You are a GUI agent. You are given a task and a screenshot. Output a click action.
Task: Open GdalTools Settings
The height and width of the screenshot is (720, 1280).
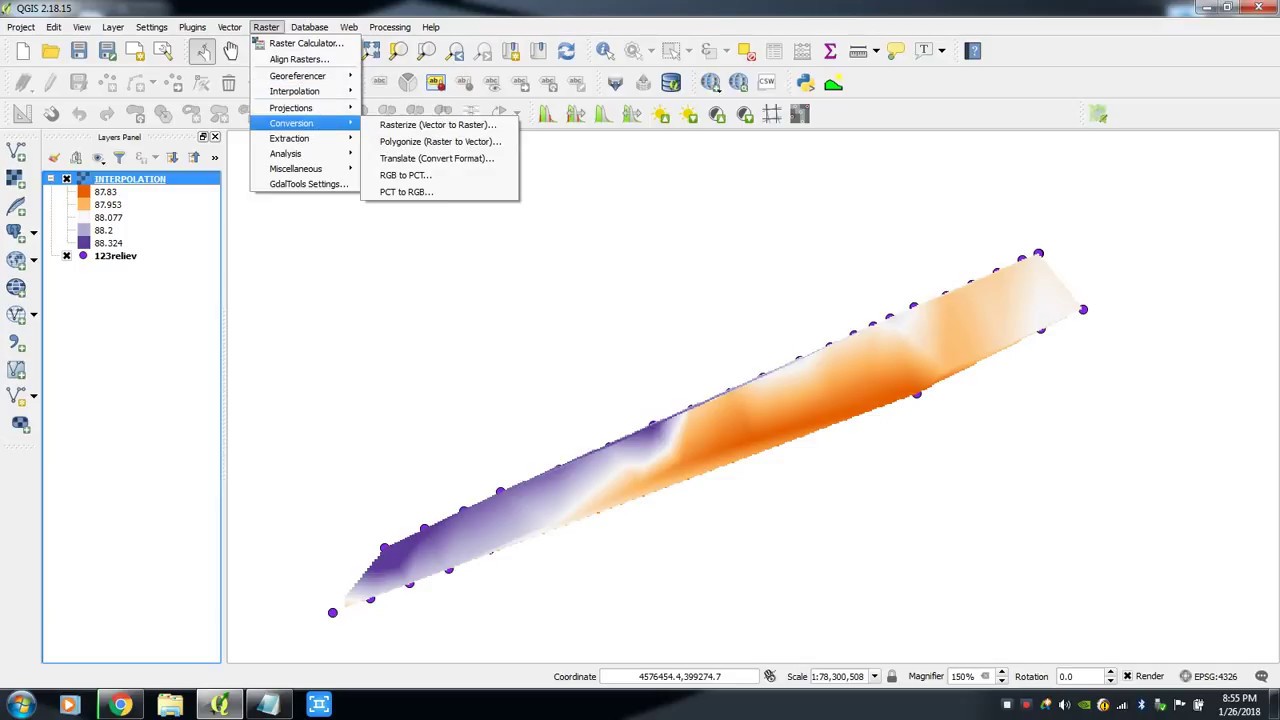point(308,184)
